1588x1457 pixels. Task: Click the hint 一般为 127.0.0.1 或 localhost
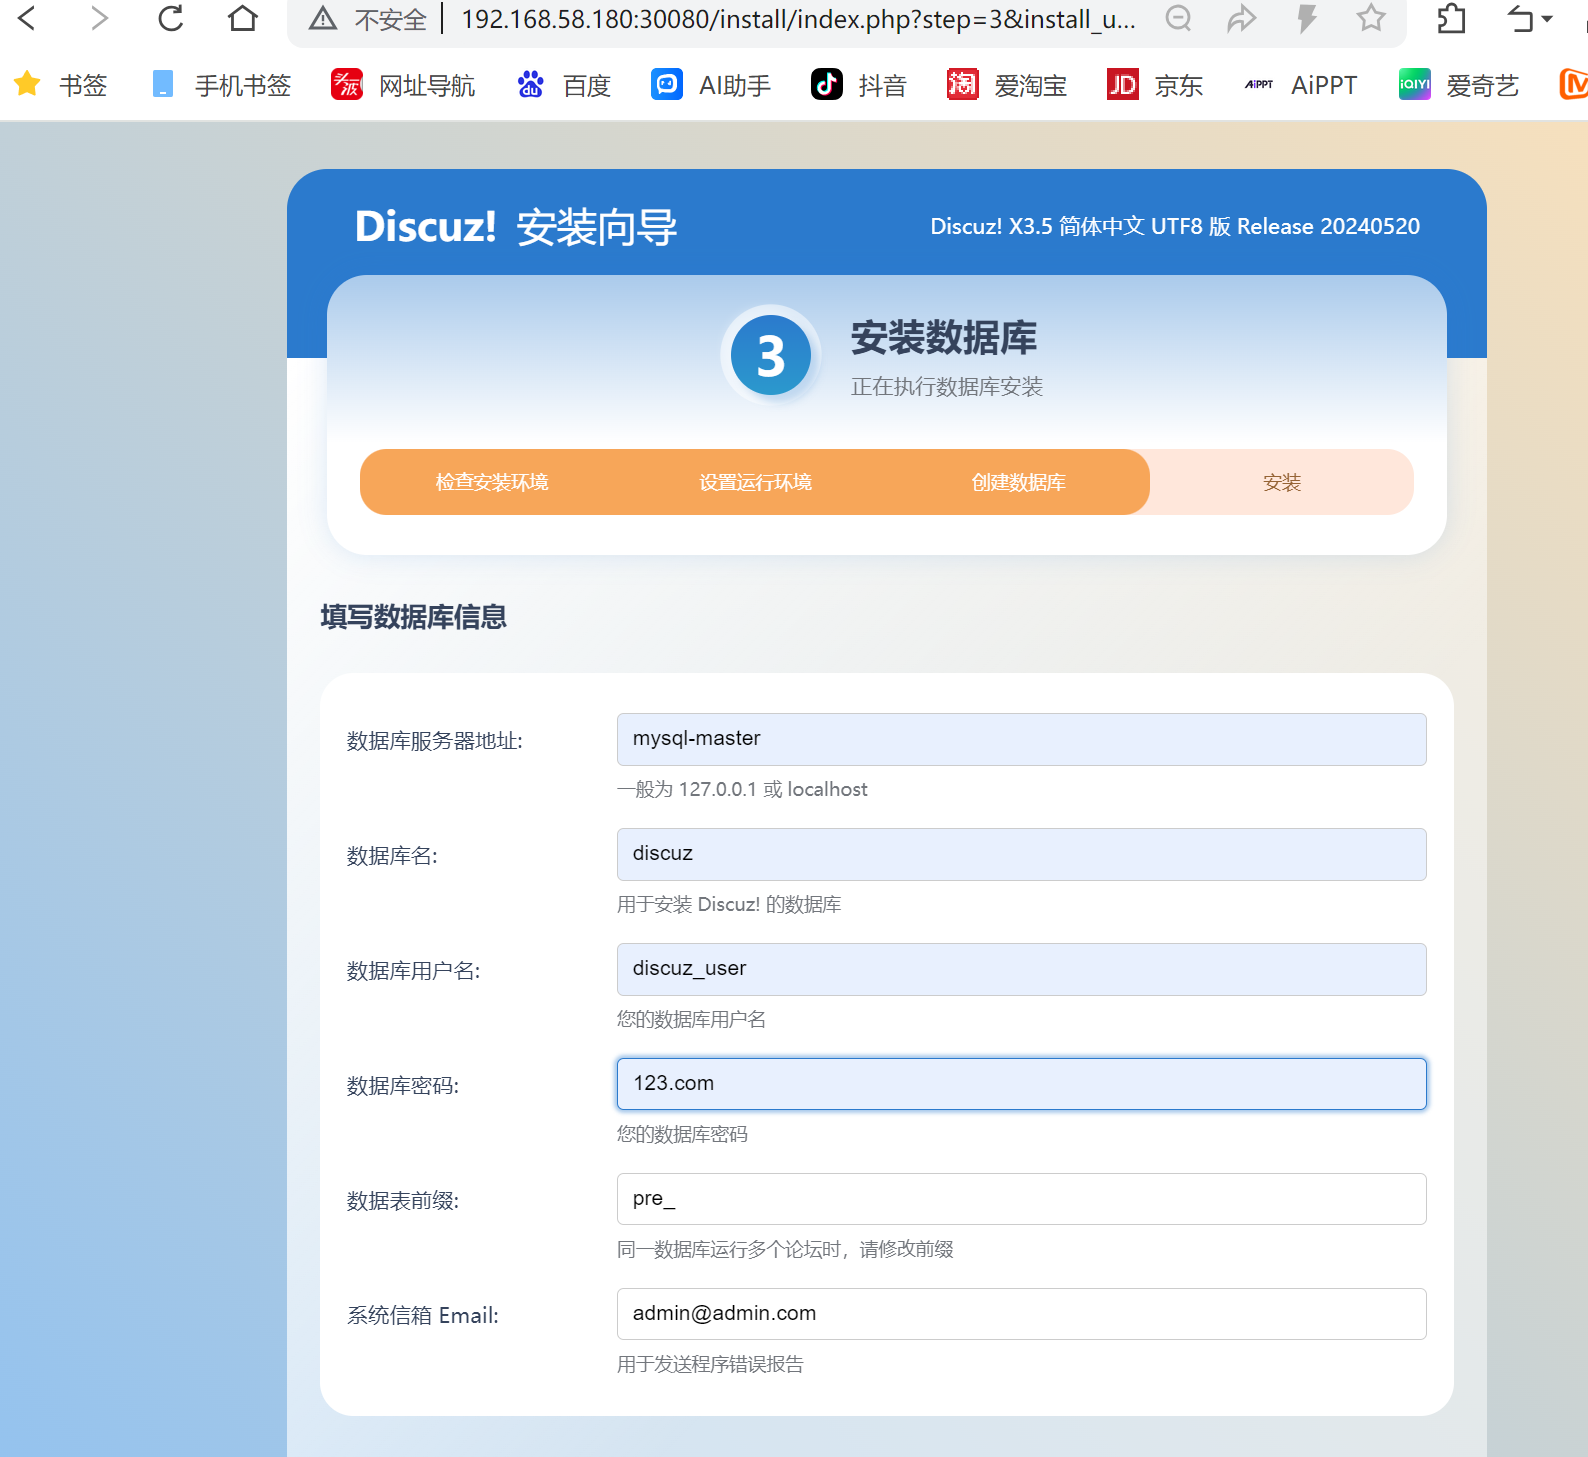(742, 789)
